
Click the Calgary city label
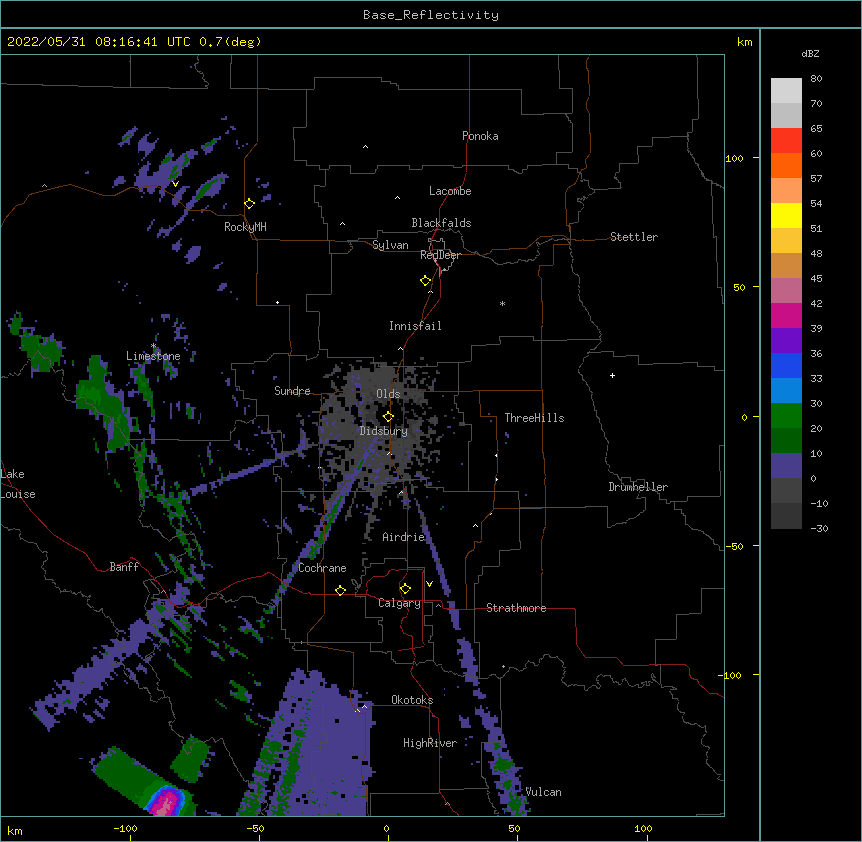tap(400, 603)
